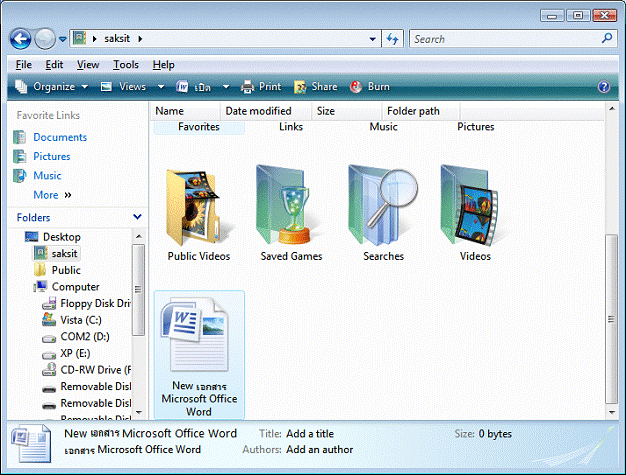Expand the arrow after saksit in address bar

(x=140, y=39)
